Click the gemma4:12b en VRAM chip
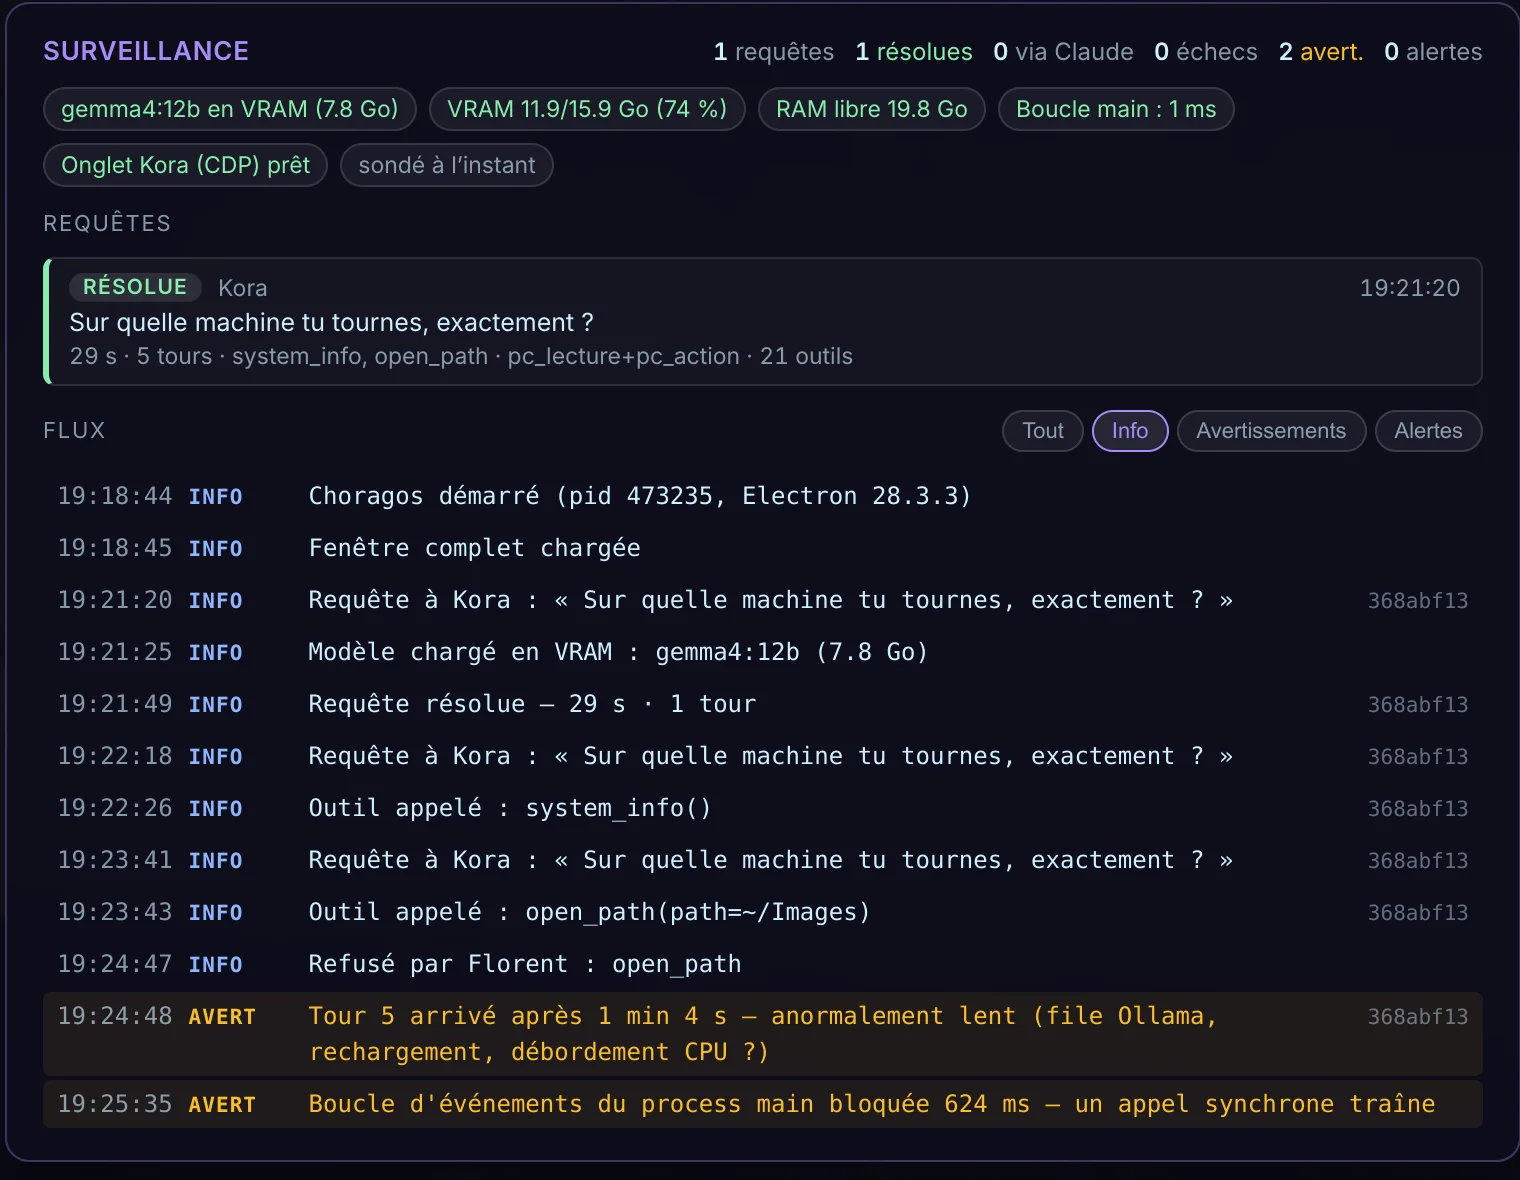This screenshot has width=1520, height=1180. pyautogui.click(x=230, y=109)
